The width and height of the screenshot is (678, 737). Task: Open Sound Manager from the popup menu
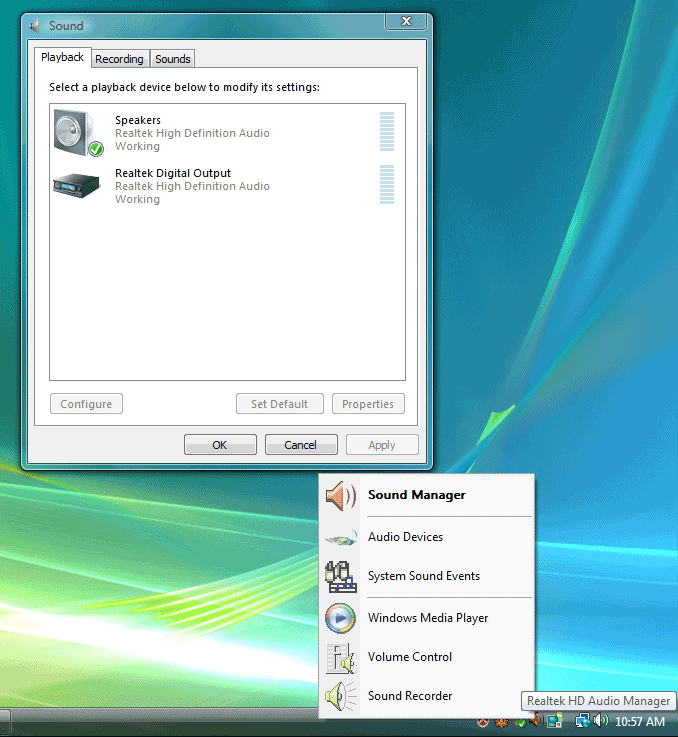coord(426,495)
